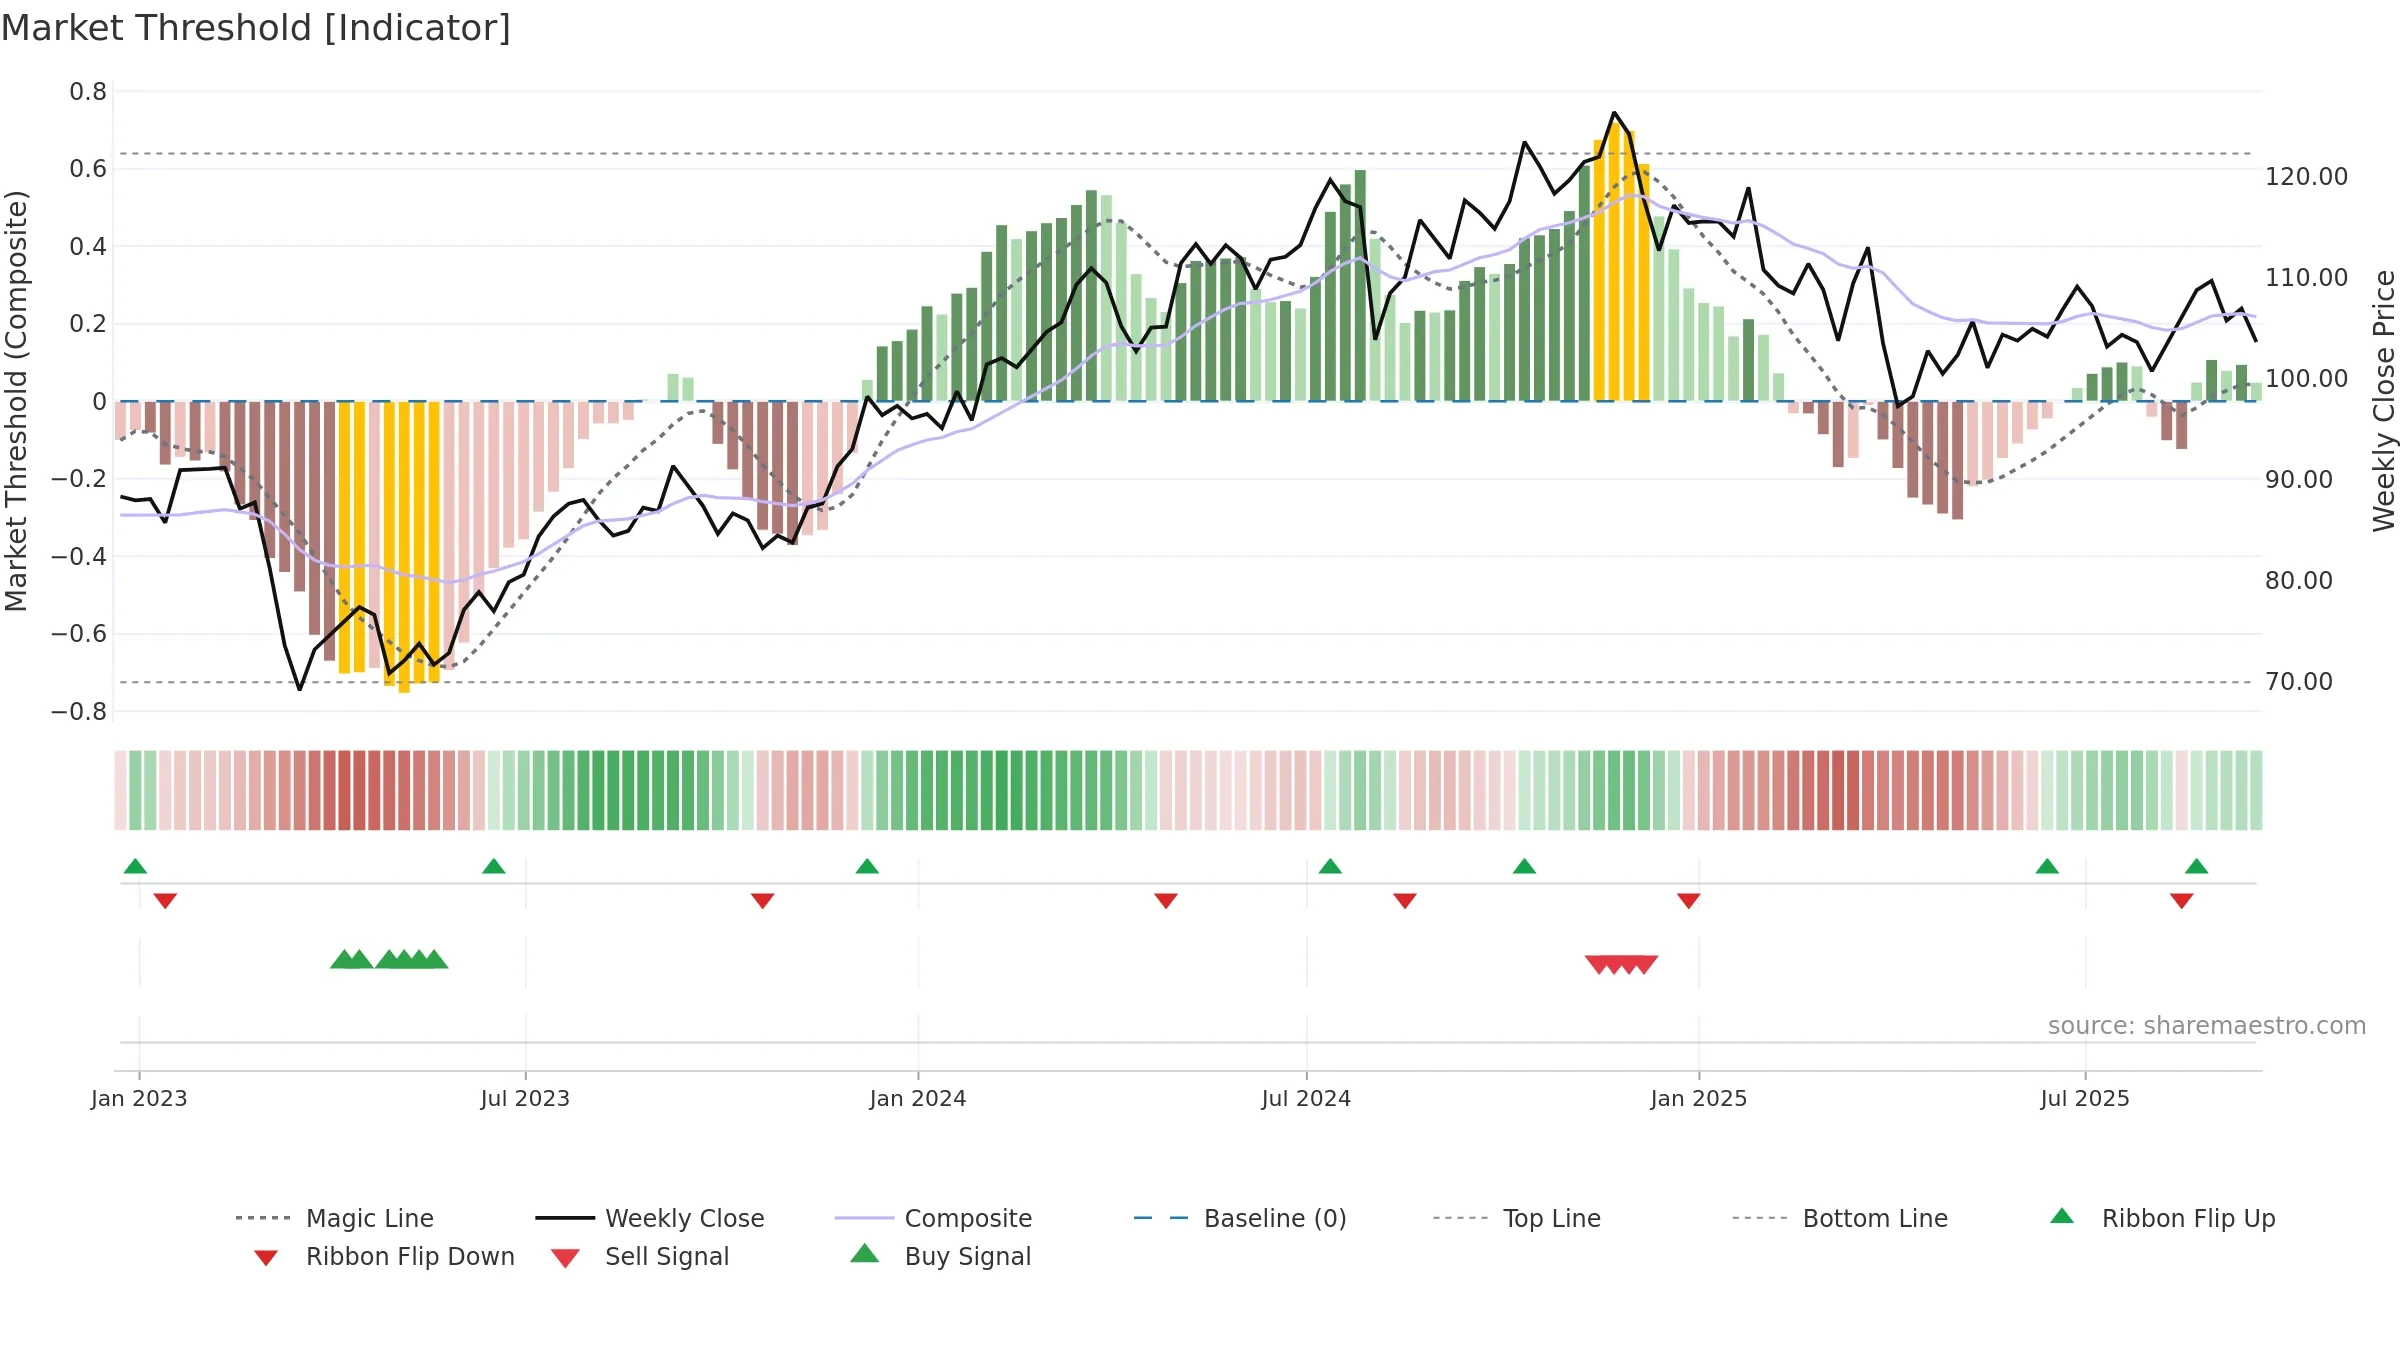Image resolution: width=2400 pixels, height=1350 pixels.
Task: Click the tallest yellow bar at the 2024 peak
Action: point(1614,262)
